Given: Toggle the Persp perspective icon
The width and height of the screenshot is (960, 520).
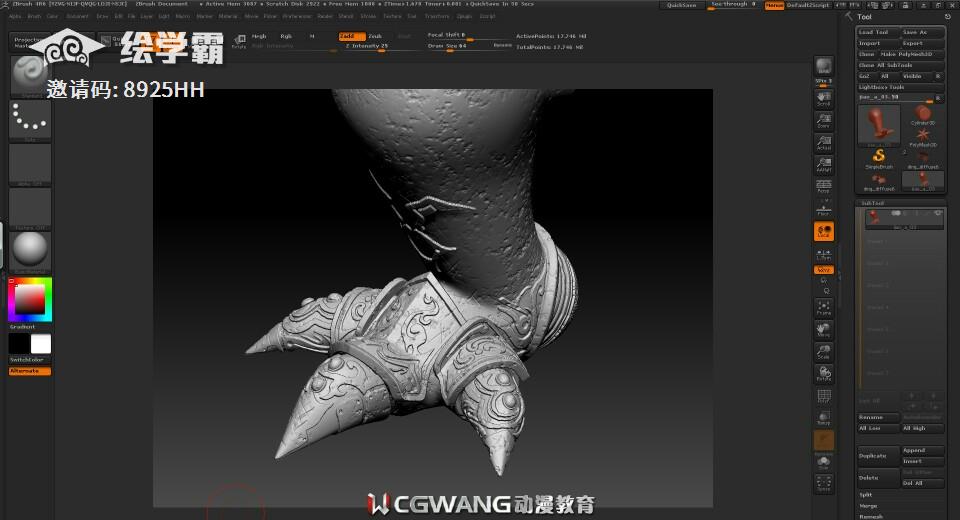Looking at the screenshot, I should [x=823, y=186].
